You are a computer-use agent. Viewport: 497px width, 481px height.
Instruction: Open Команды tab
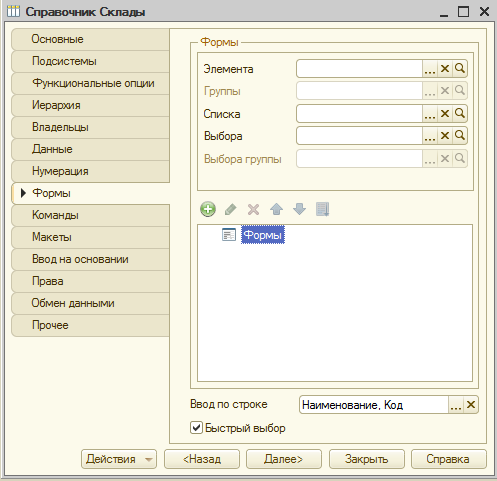click(x=90, y=215)
